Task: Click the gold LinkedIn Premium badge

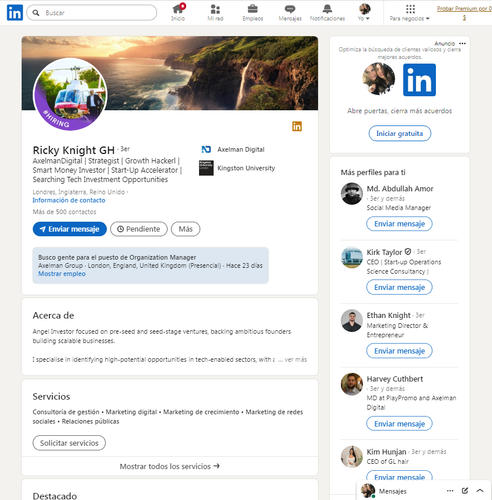Action: [297, 126]
